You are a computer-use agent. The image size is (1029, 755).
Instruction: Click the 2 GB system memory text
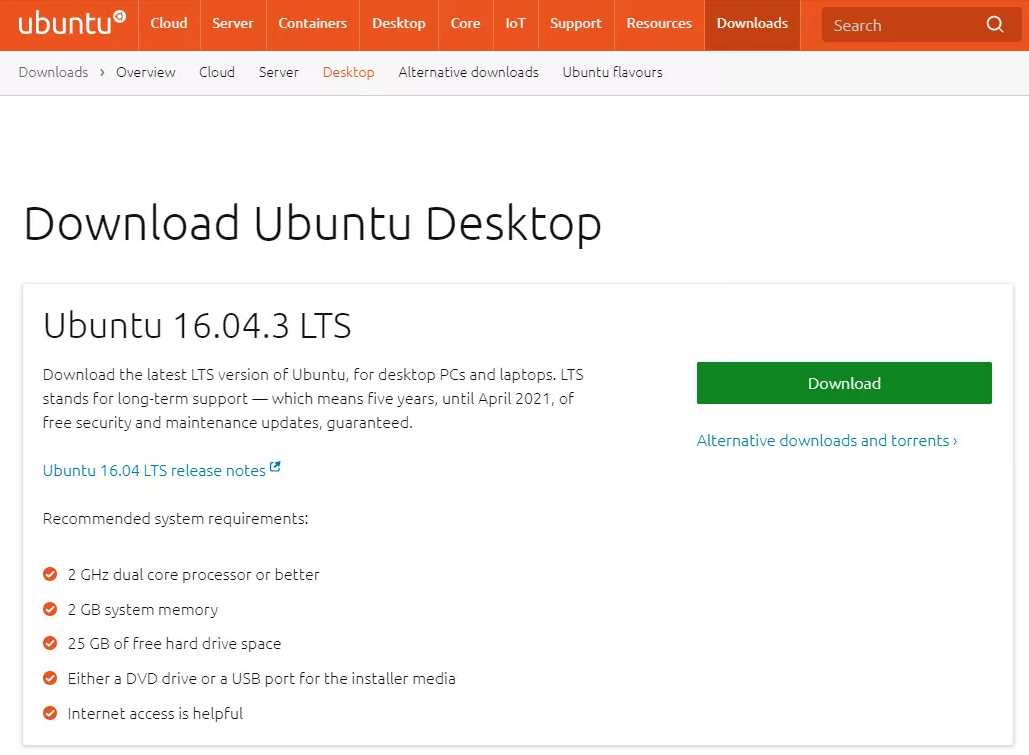(142, 610)
